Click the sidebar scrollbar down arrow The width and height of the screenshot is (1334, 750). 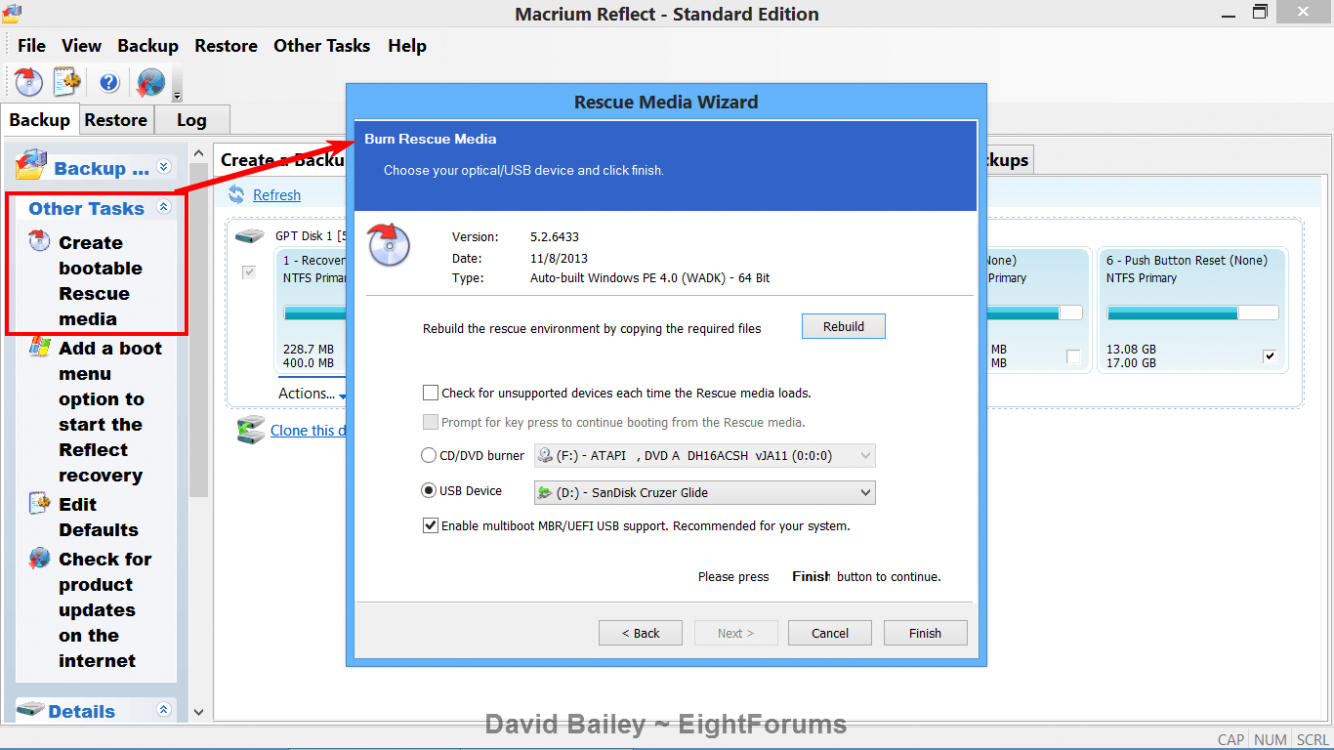point(198,712)
